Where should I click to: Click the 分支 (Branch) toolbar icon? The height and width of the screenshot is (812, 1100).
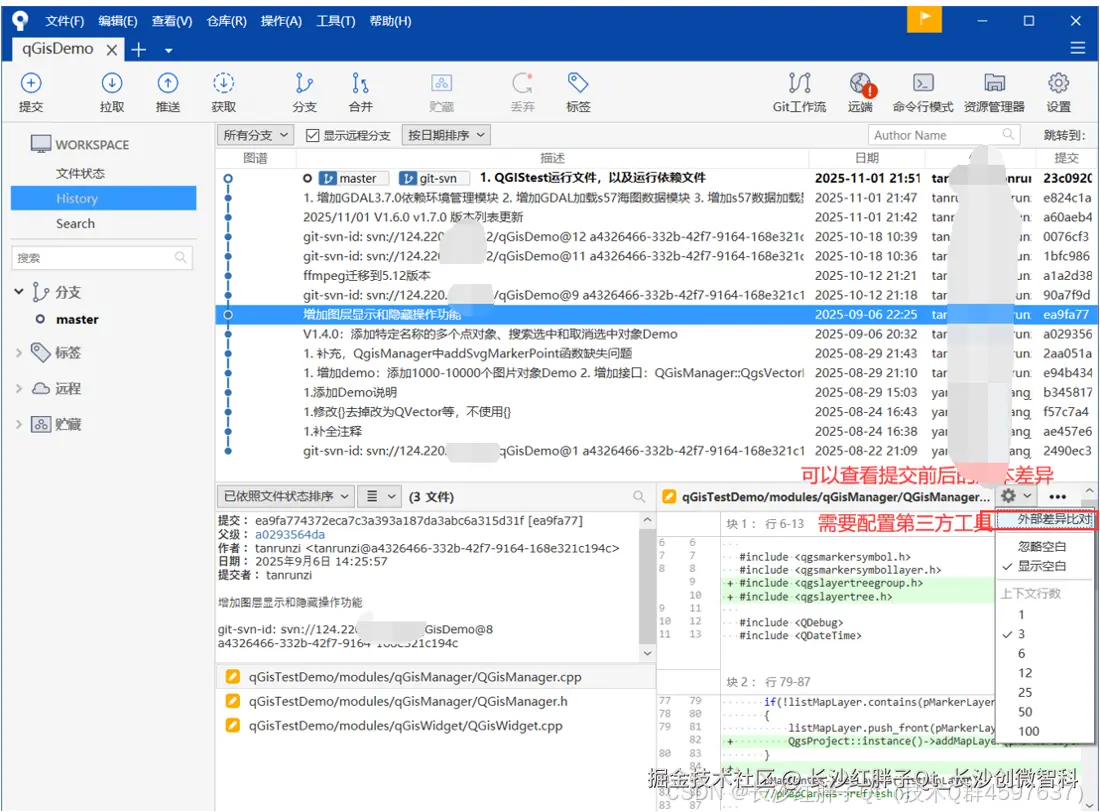click(304, 84)
